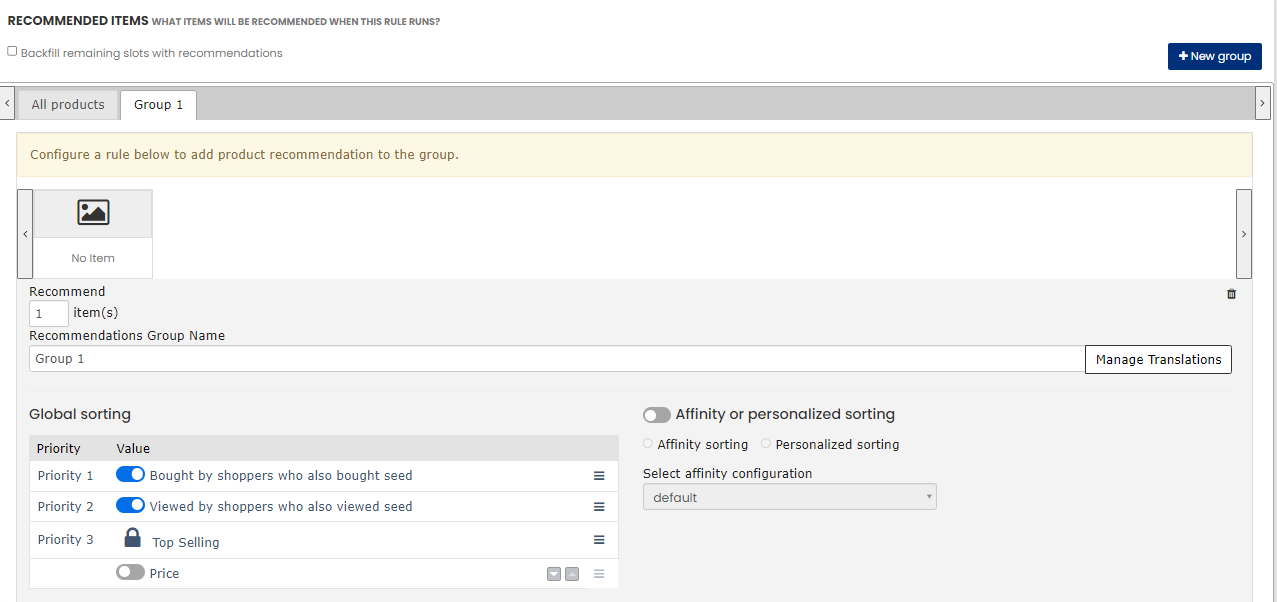
Task: Open the drag handle menu for Priority 1
Action: (599, 475)
